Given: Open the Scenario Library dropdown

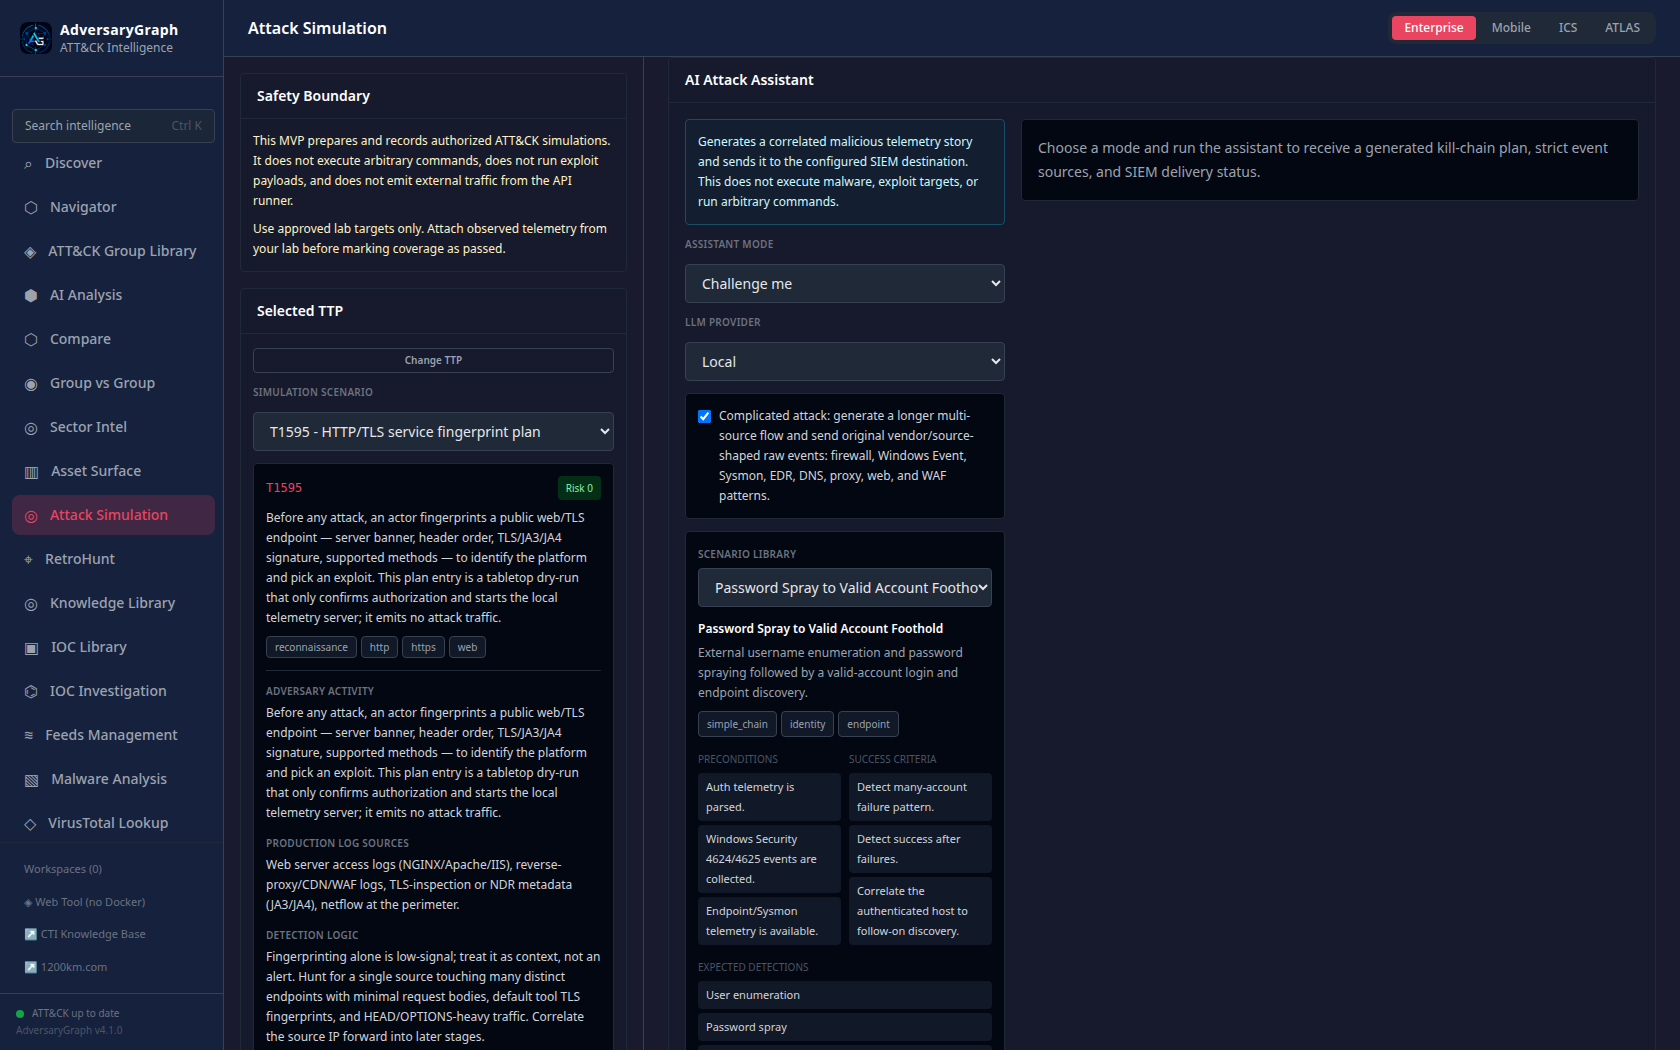Looking at the screenshot, I should [x=845, y=588].
